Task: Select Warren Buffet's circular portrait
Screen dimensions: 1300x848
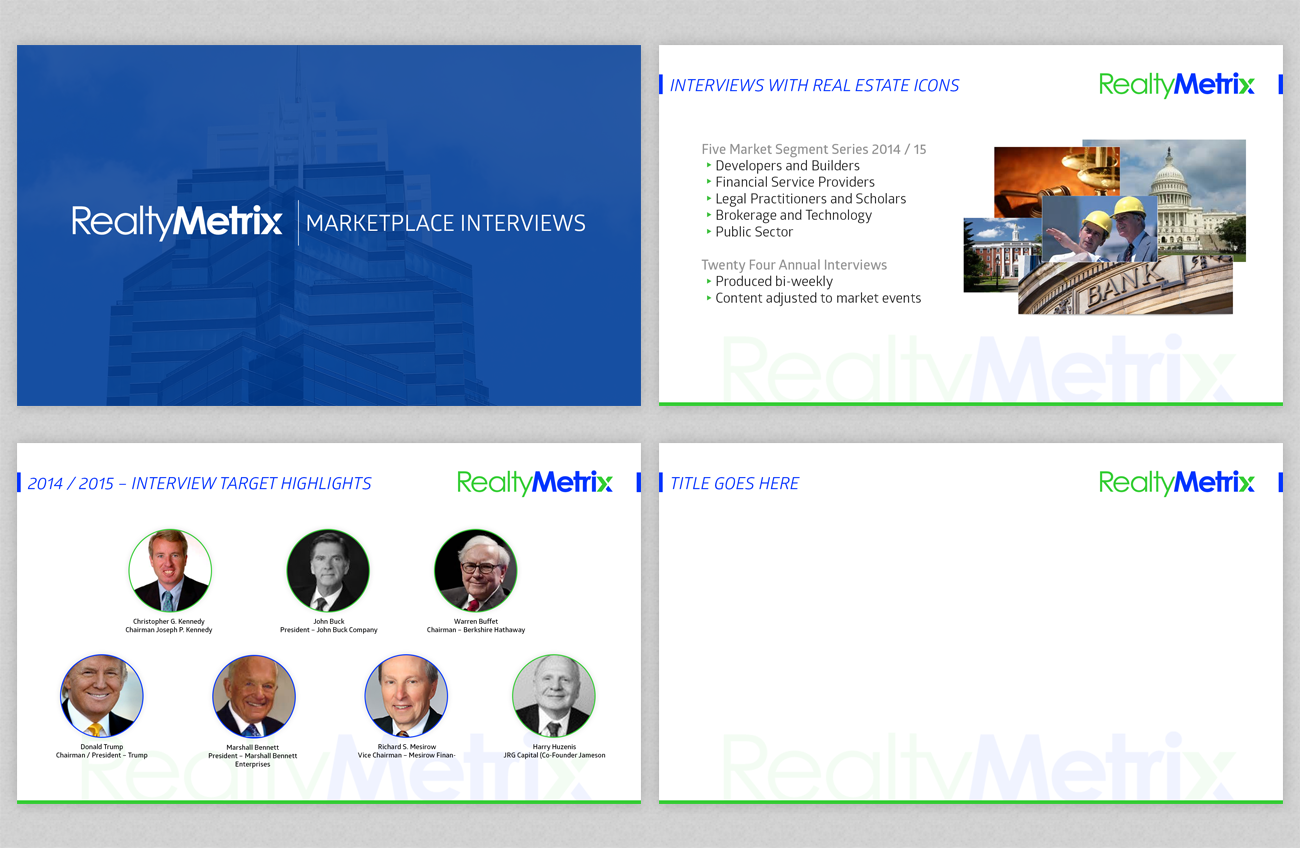Action: [x=476, y=571]
